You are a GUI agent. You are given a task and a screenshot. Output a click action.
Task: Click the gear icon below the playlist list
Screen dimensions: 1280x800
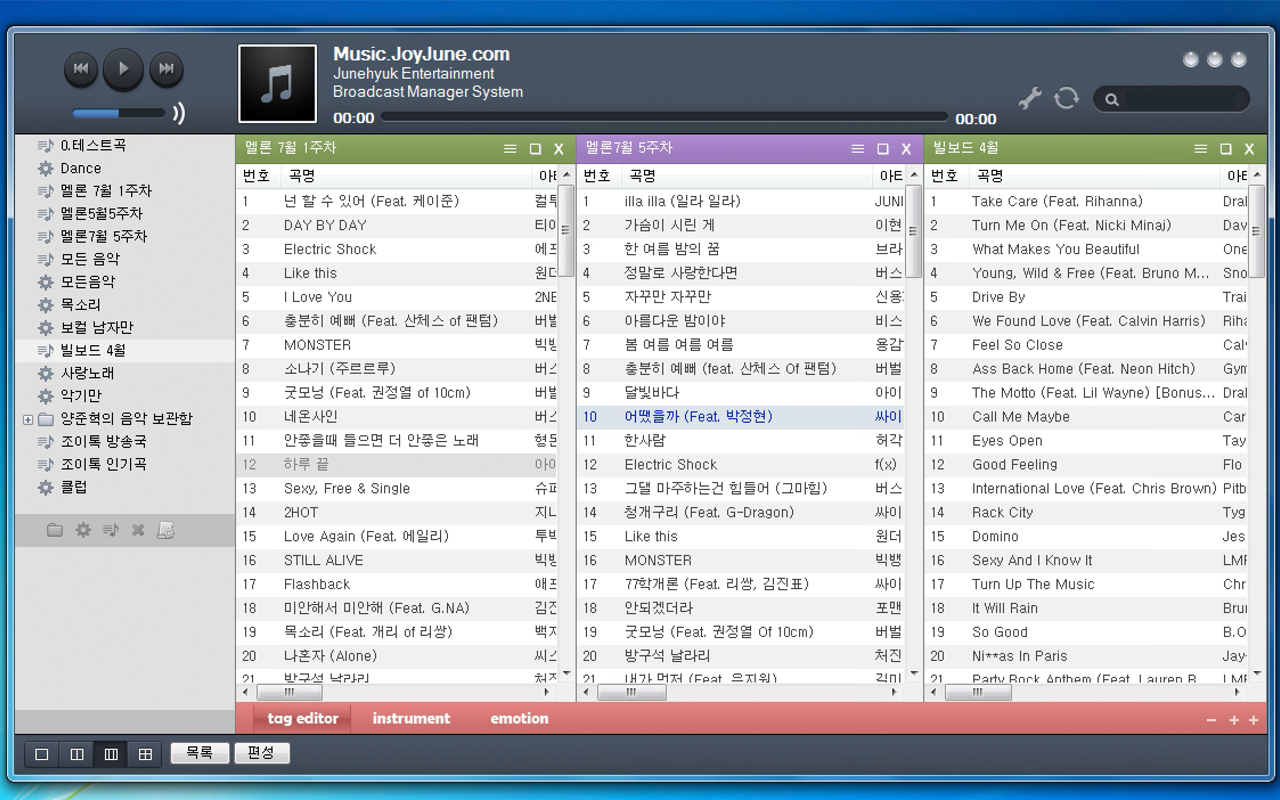pos(83,530)
